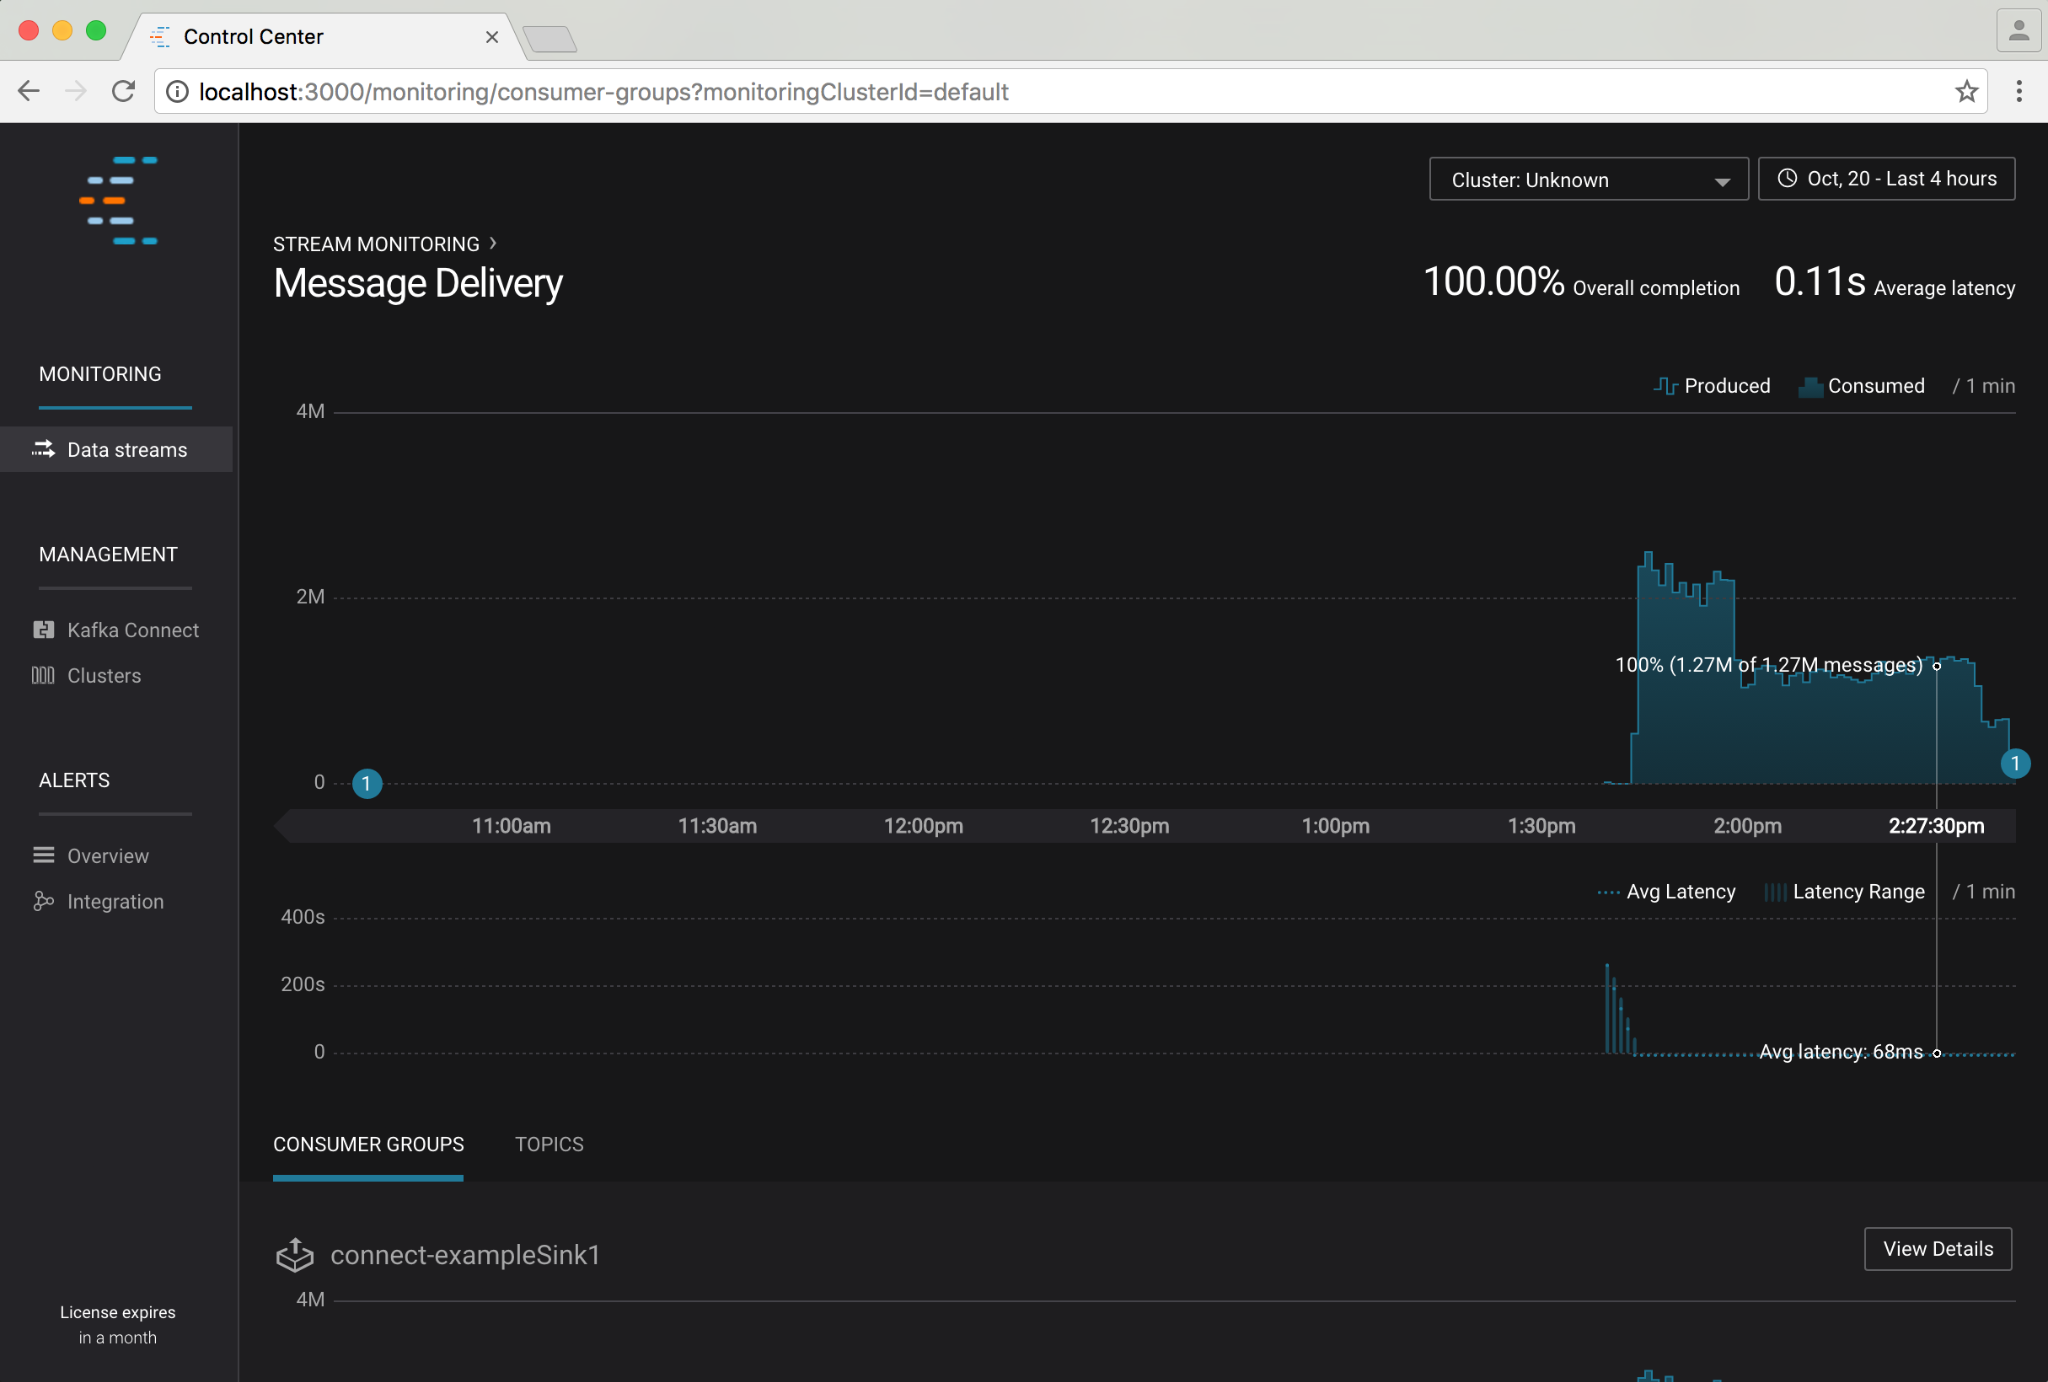Select the Consumer Groups tab
The width and height of the screenshot is (2048, 1382).
[368, 1144]
